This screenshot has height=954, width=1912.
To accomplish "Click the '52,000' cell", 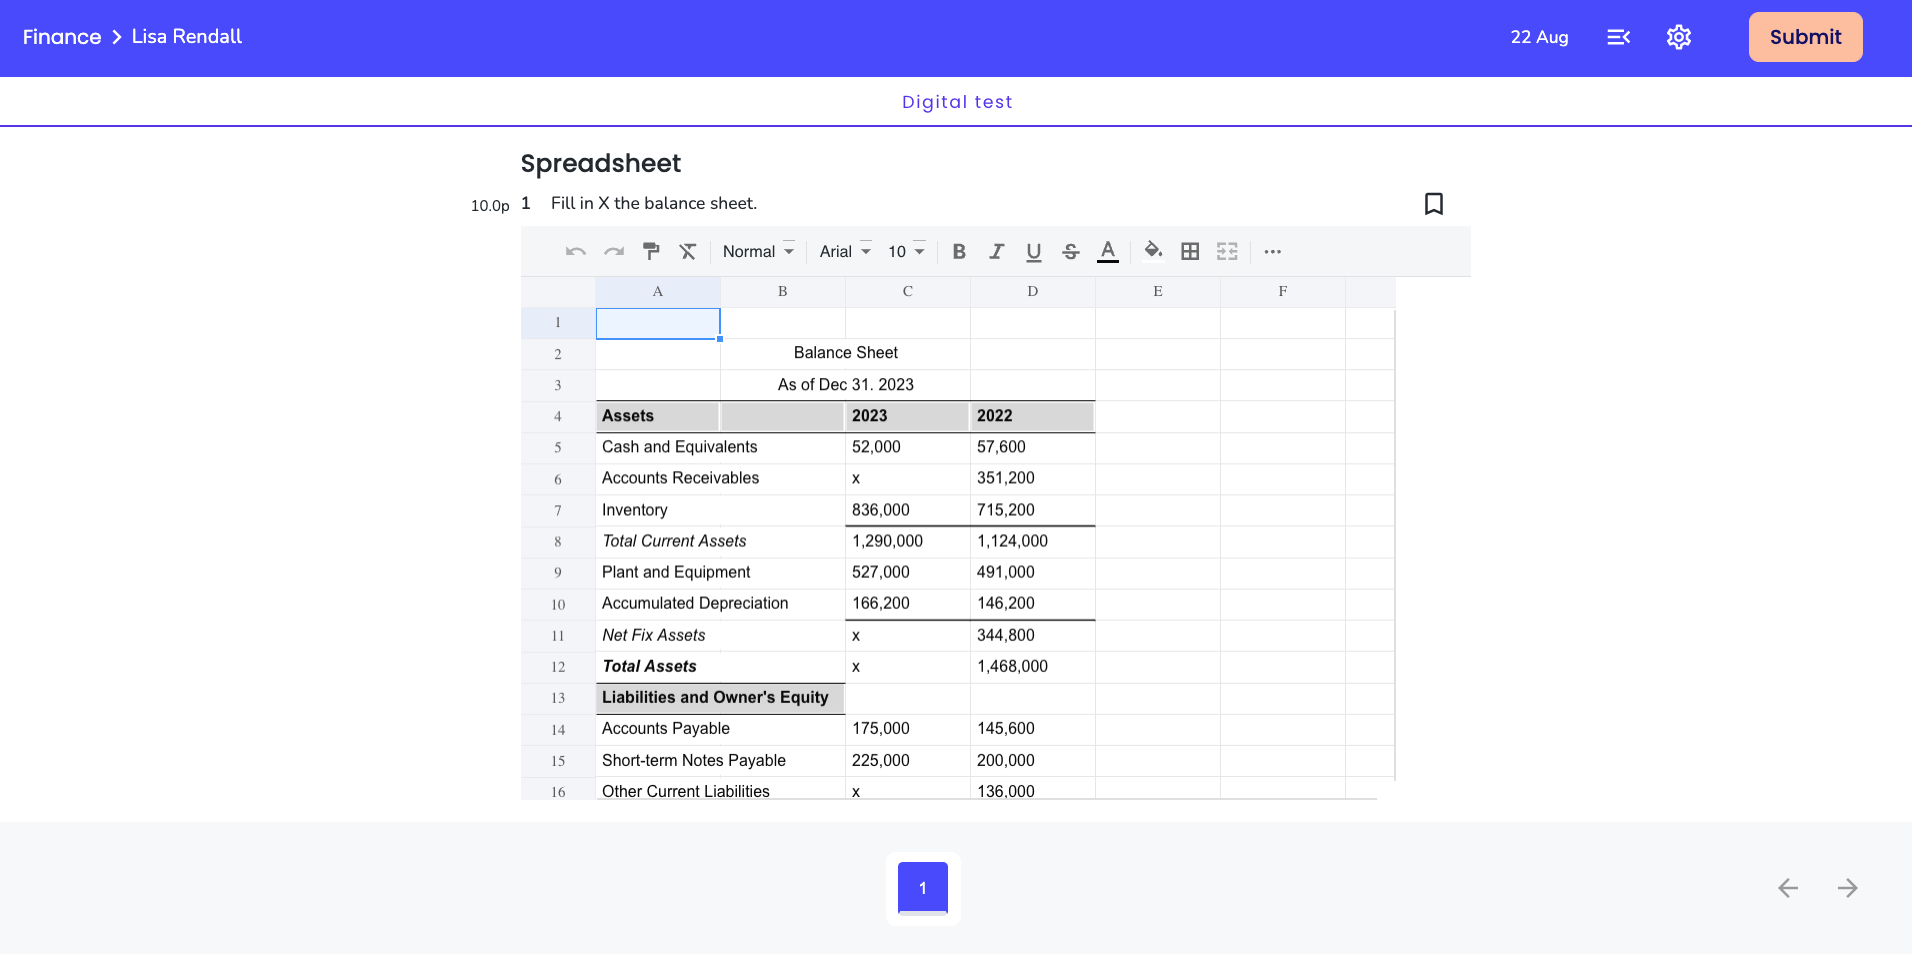I will pos(908,447).
